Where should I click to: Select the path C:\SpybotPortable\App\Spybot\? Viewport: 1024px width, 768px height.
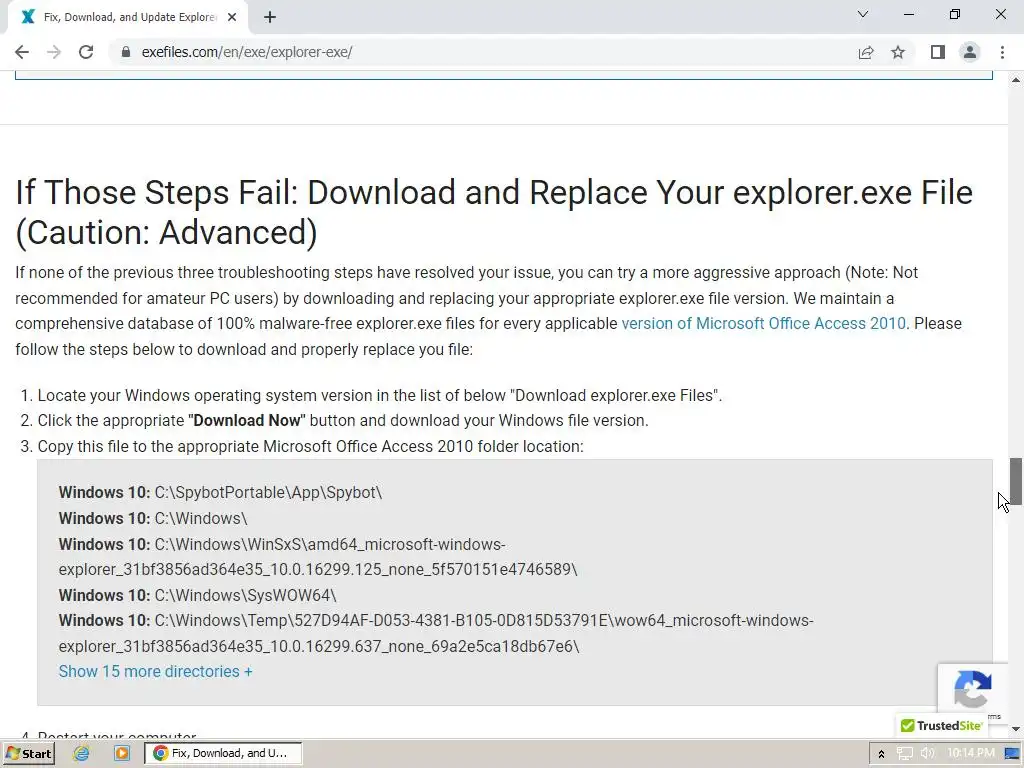[x=268, y=492]
